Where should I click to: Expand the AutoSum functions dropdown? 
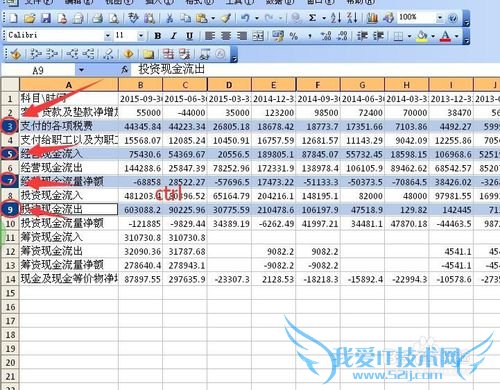[x=323, y=18]
